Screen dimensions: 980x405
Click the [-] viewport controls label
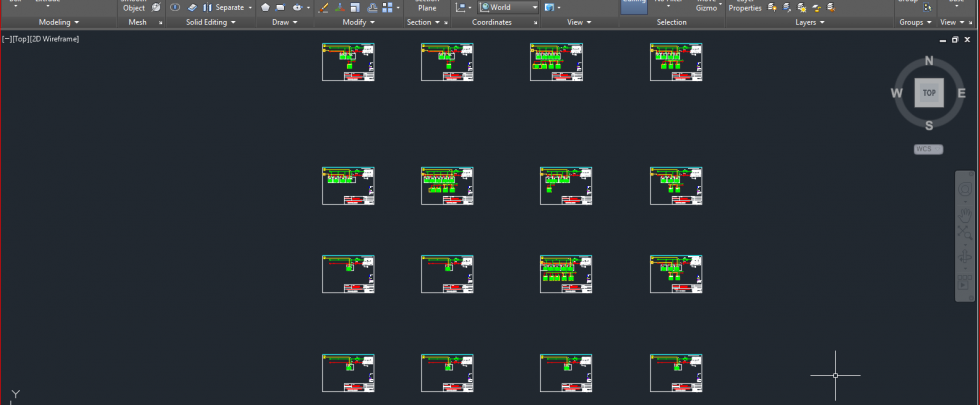click(8, 39)
